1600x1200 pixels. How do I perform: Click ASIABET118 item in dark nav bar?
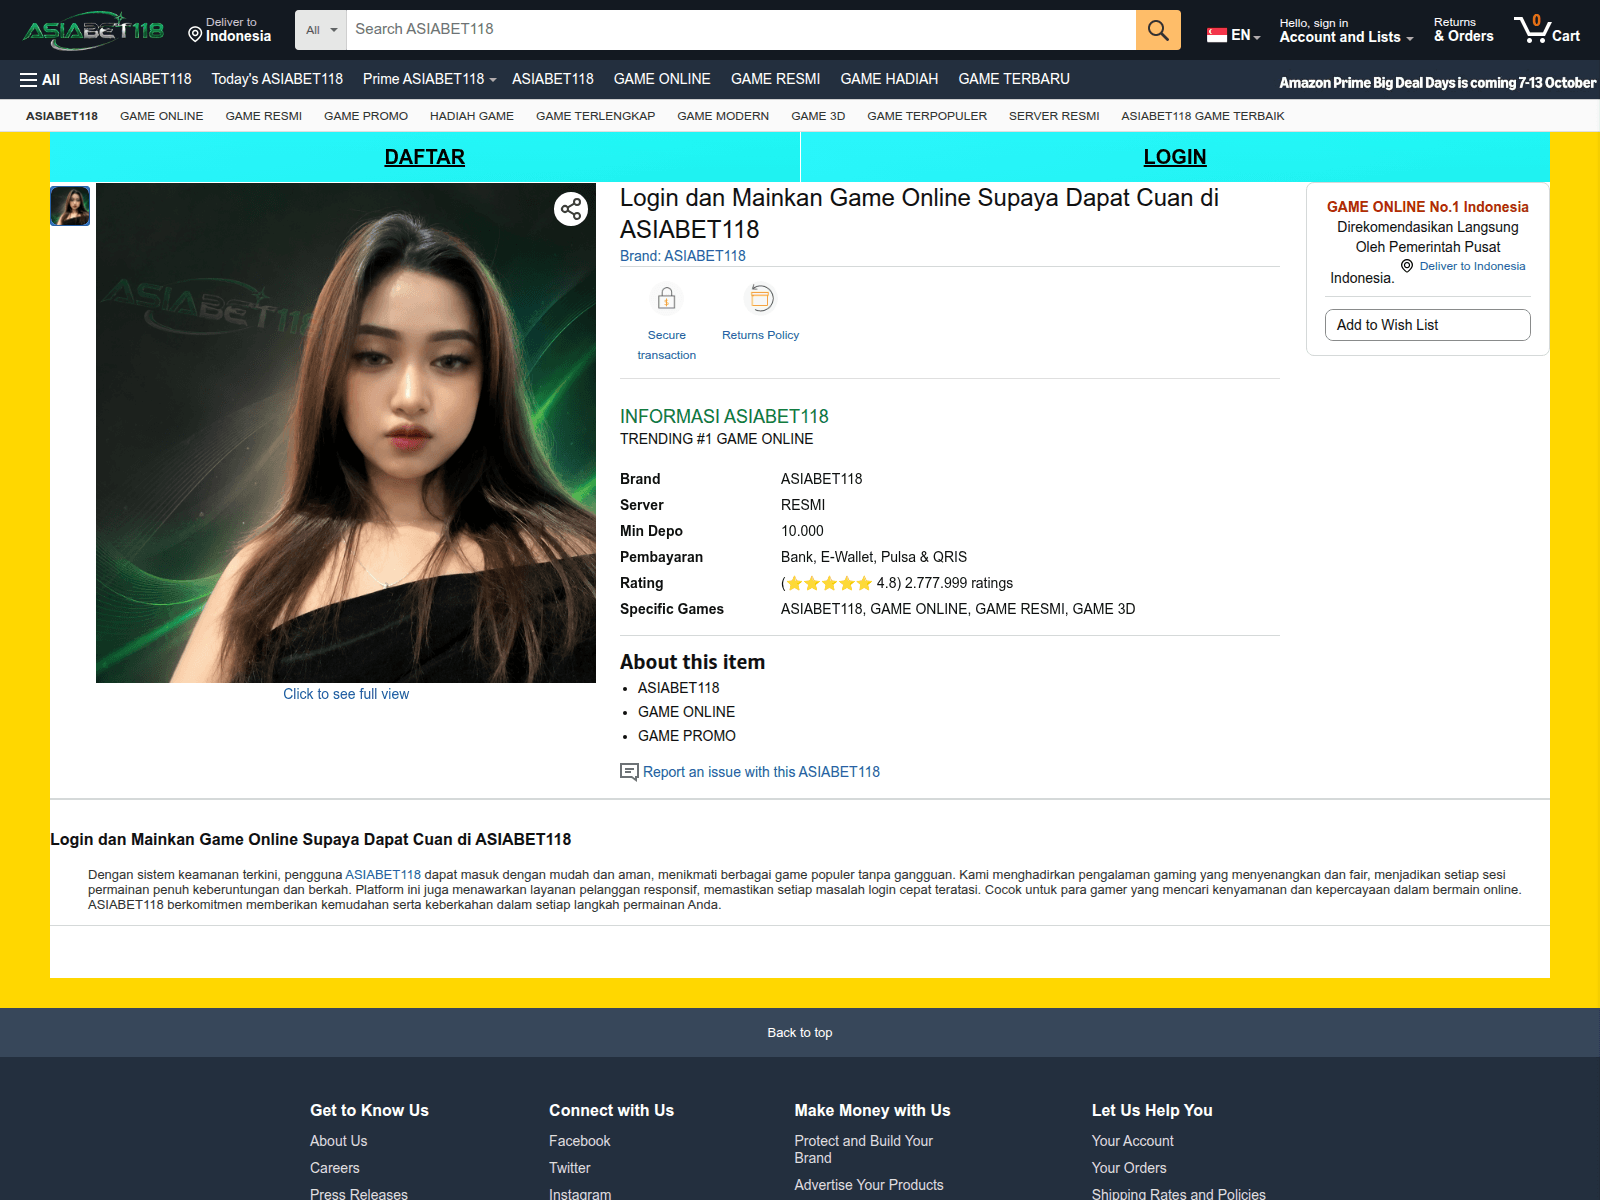click(x=553, y=79)
